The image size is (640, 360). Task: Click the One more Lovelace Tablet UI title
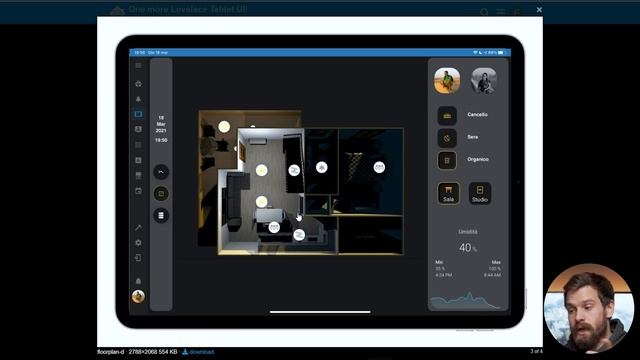[x=188, y=9]
